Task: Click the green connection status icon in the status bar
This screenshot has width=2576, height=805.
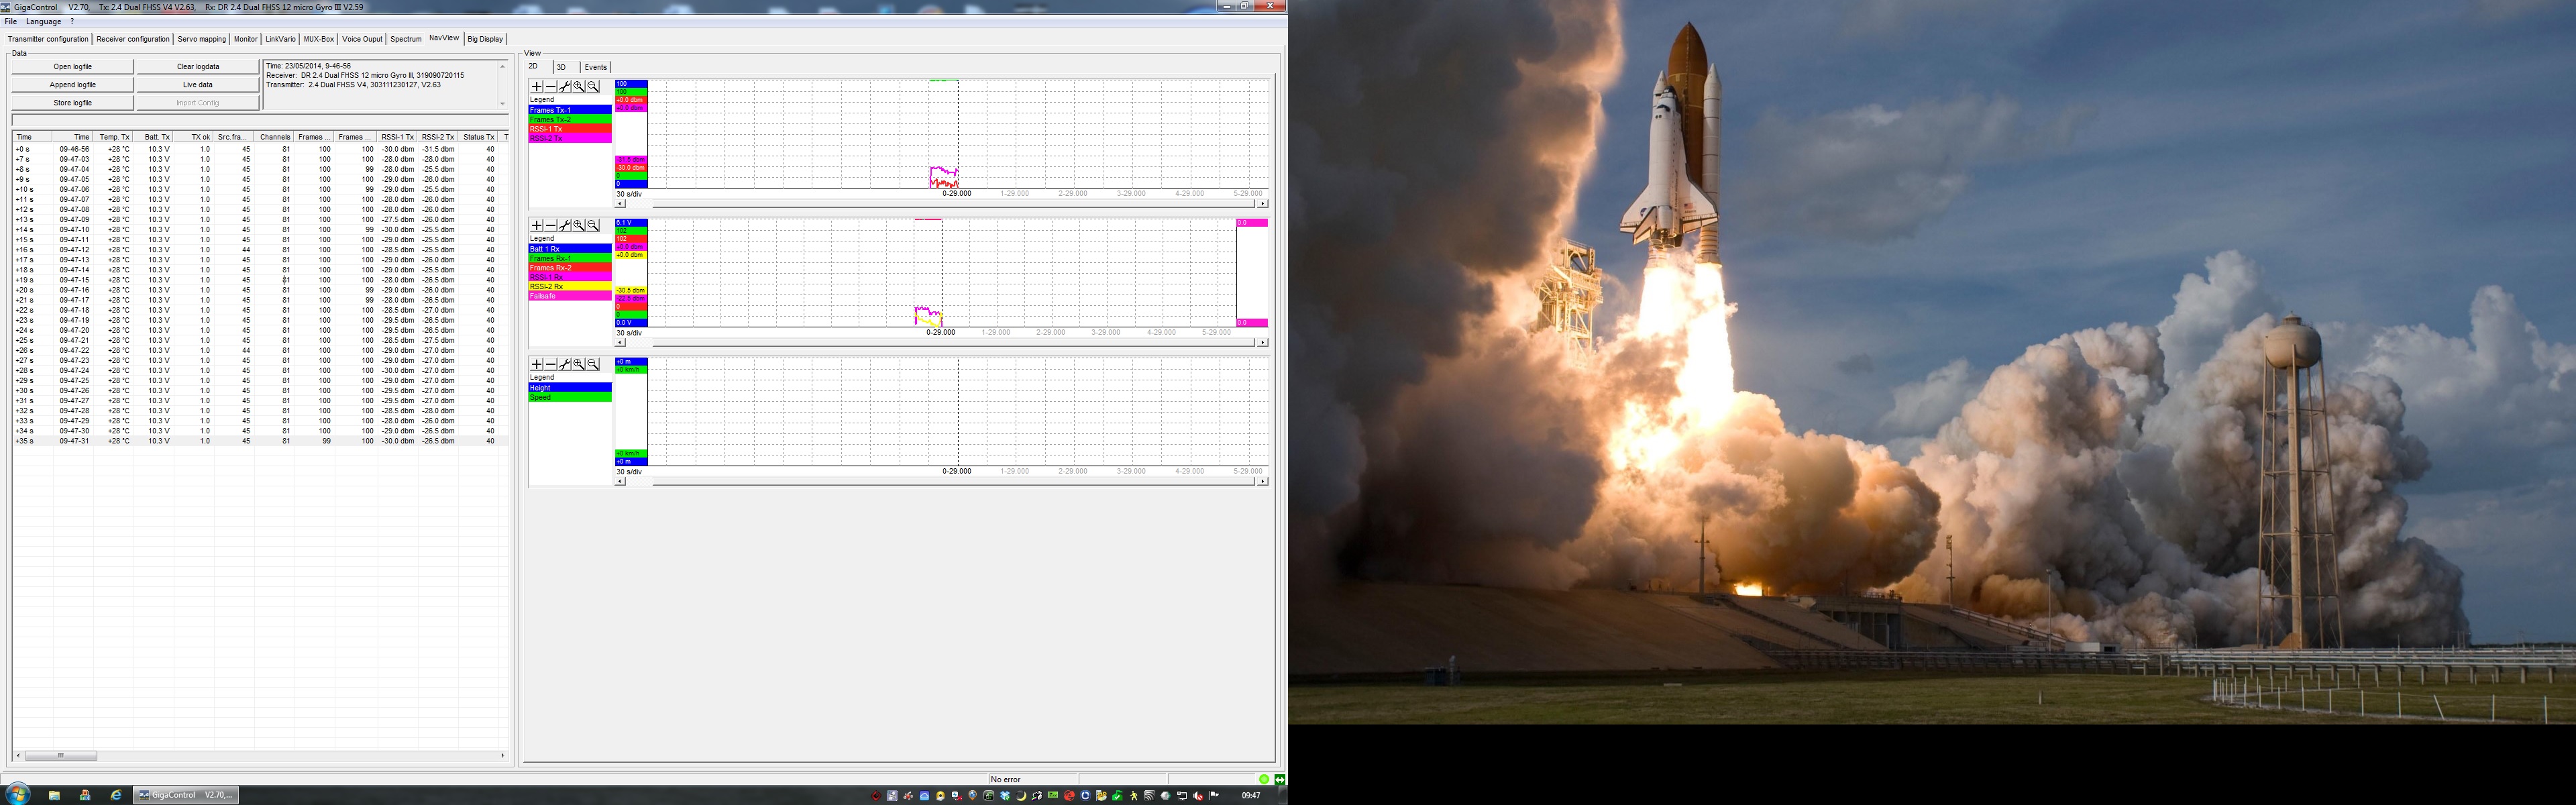Action: tap(1264, 779)
